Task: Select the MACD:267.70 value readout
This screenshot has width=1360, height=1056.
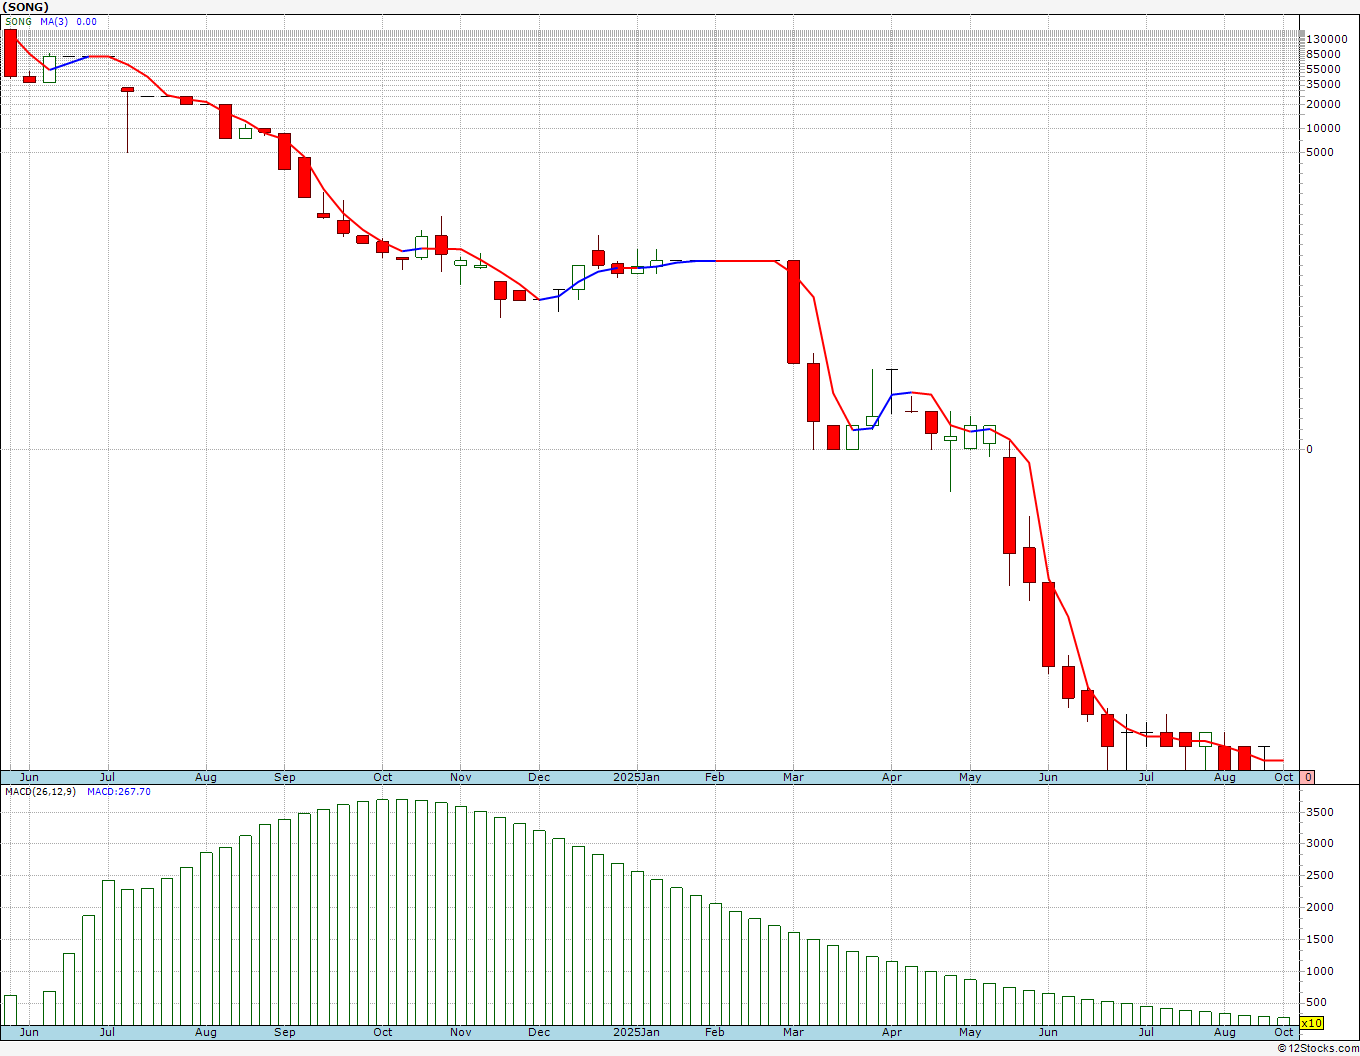Action: (x=118, y=791)
